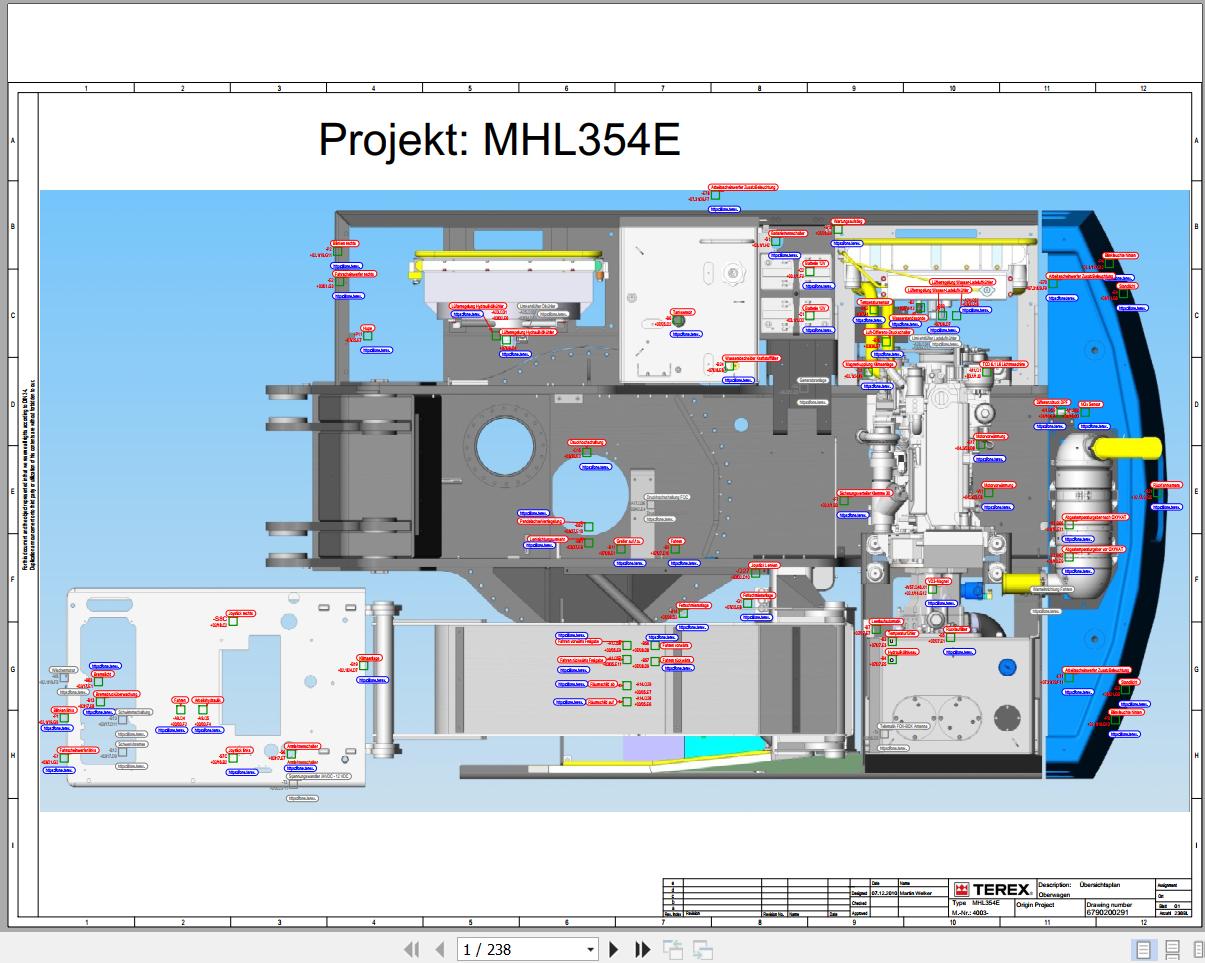The image size is (1205, 963).
Task: Select the Klimaanlage red label
Action: pyautogui.click(x=369, y=658)
